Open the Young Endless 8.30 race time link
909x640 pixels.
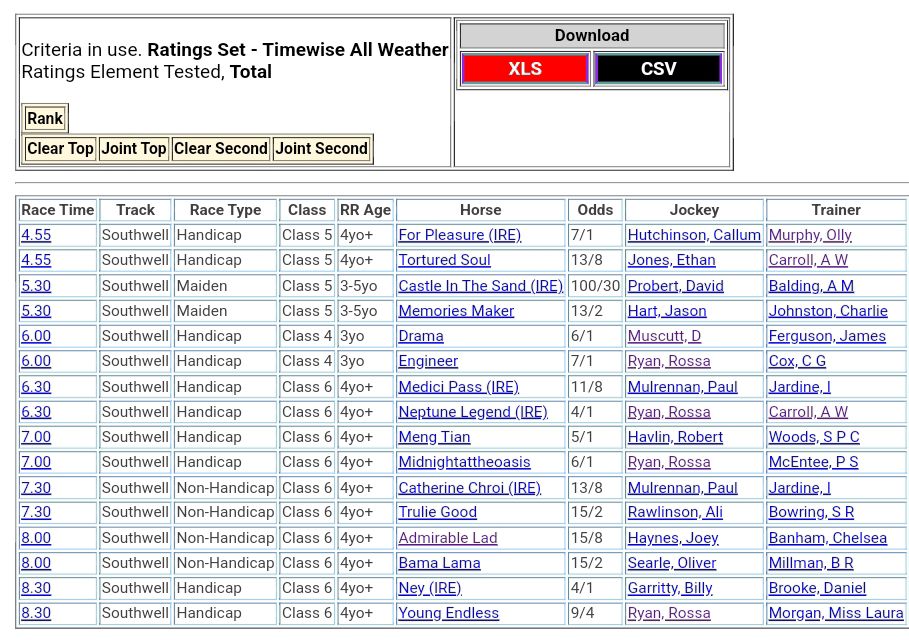click(36, 613)
